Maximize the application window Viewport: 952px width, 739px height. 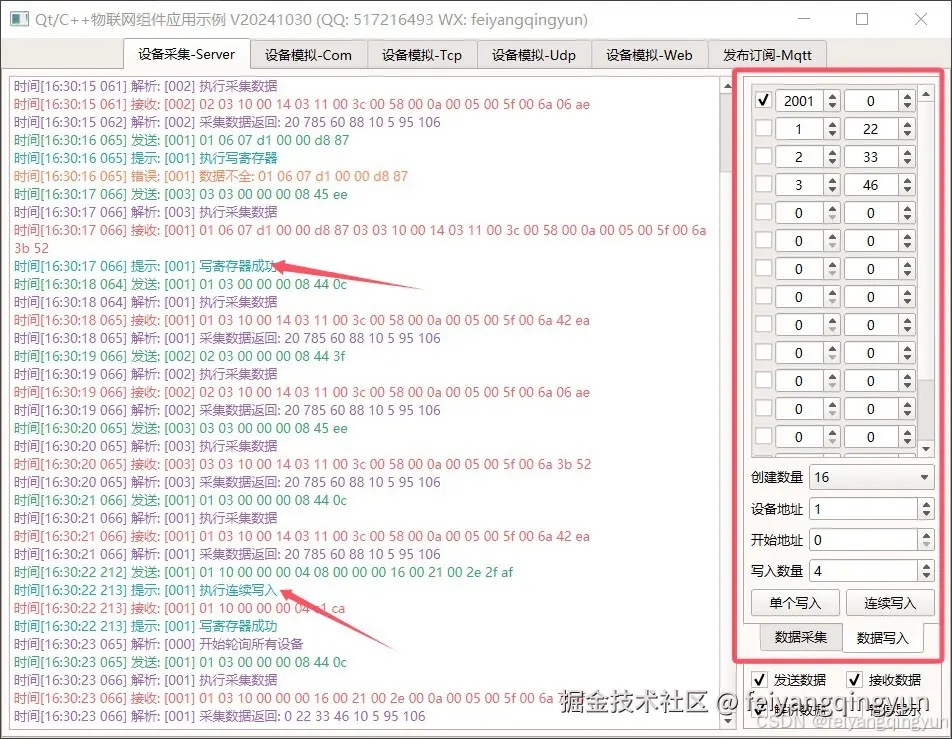[862, 19]
